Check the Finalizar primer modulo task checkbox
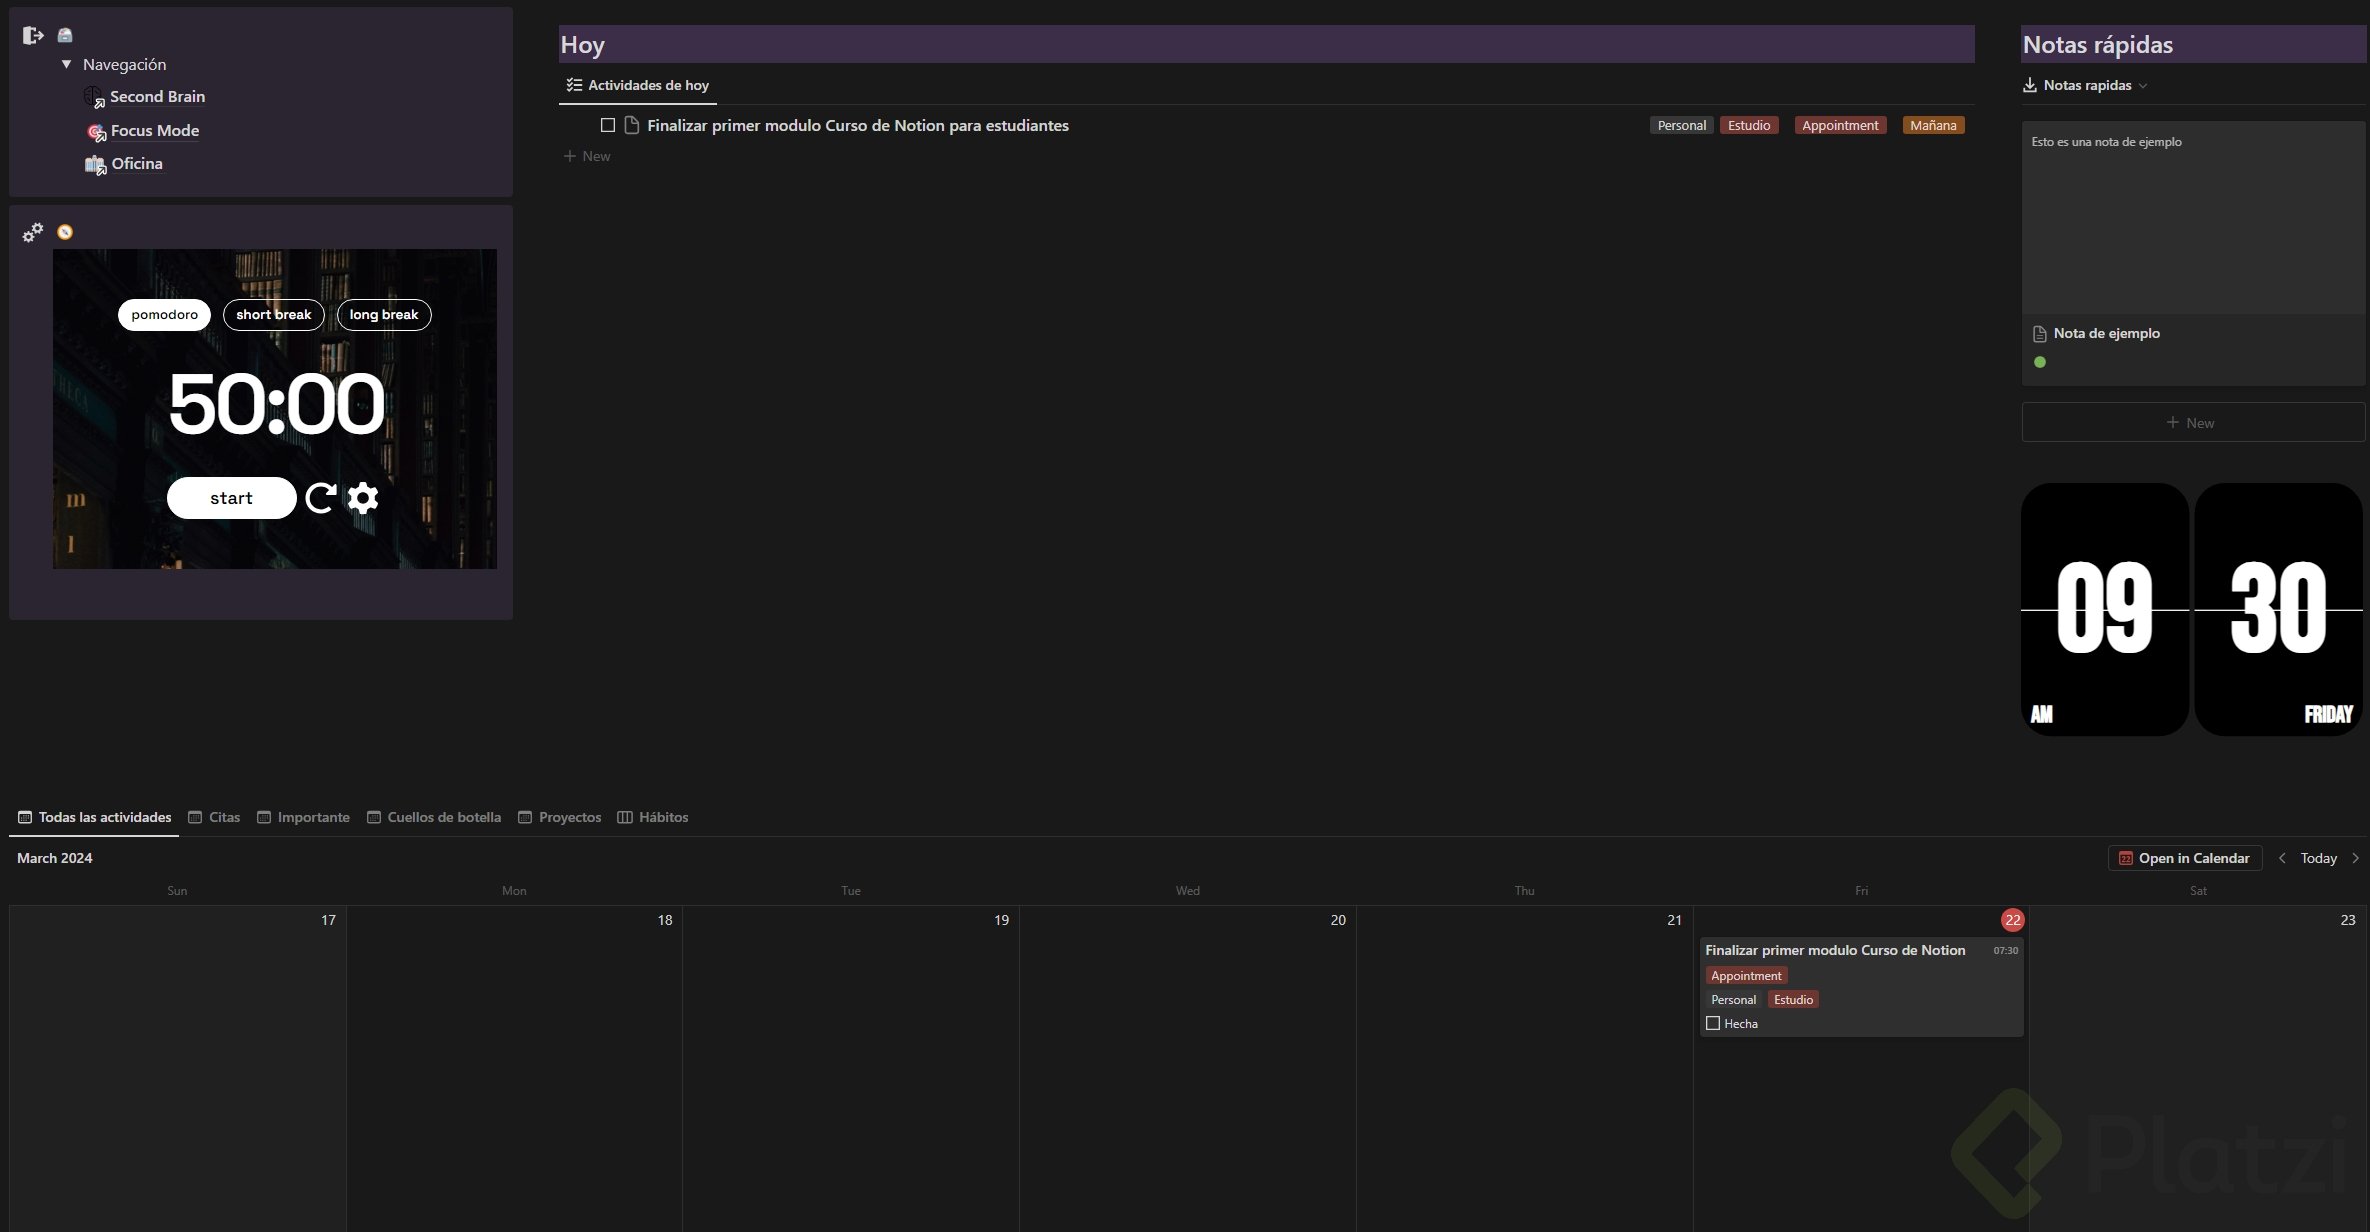This screenshot has width=2370, height=1232. click(607, 125)
